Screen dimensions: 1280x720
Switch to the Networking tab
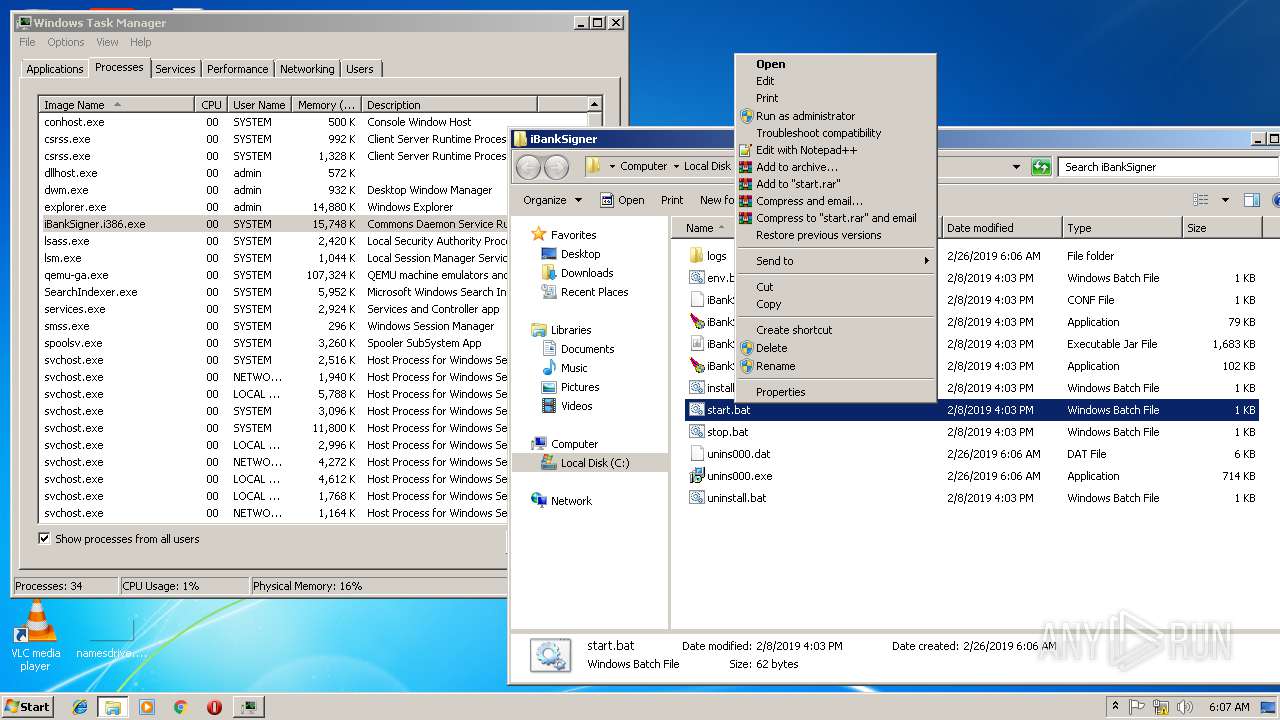coord(307,69)
